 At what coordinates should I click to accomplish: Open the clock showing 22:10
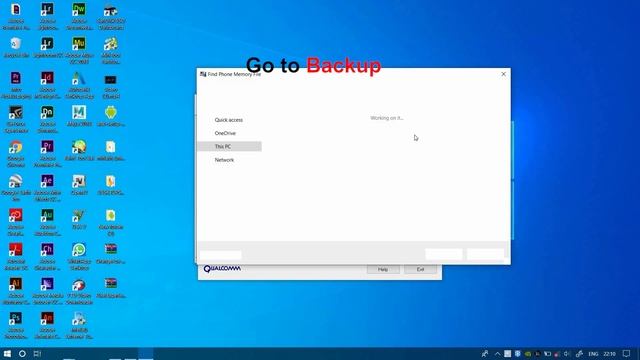pyautogui.click(x=609, y=354)
